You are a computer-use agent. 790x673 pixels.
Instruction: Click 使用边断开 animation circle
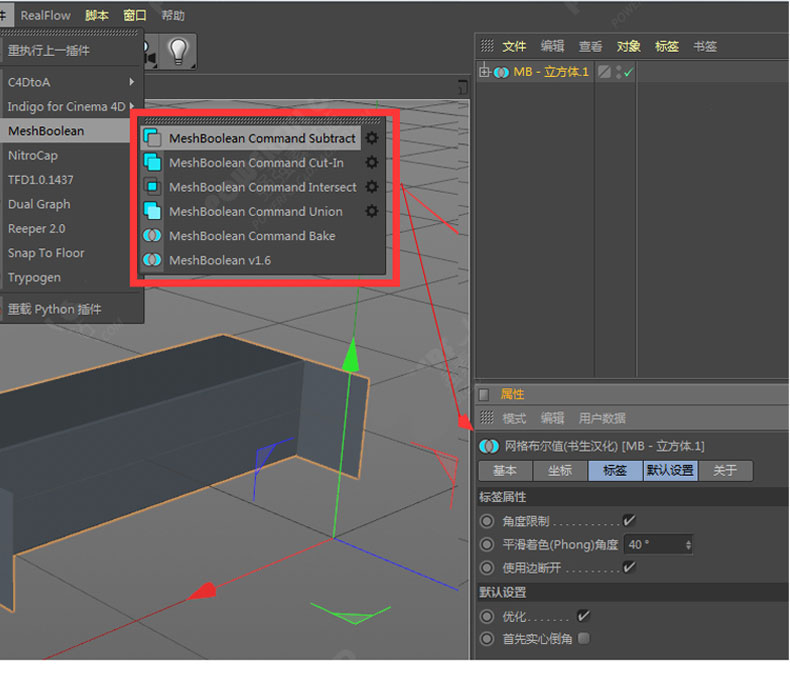(487, 568)
